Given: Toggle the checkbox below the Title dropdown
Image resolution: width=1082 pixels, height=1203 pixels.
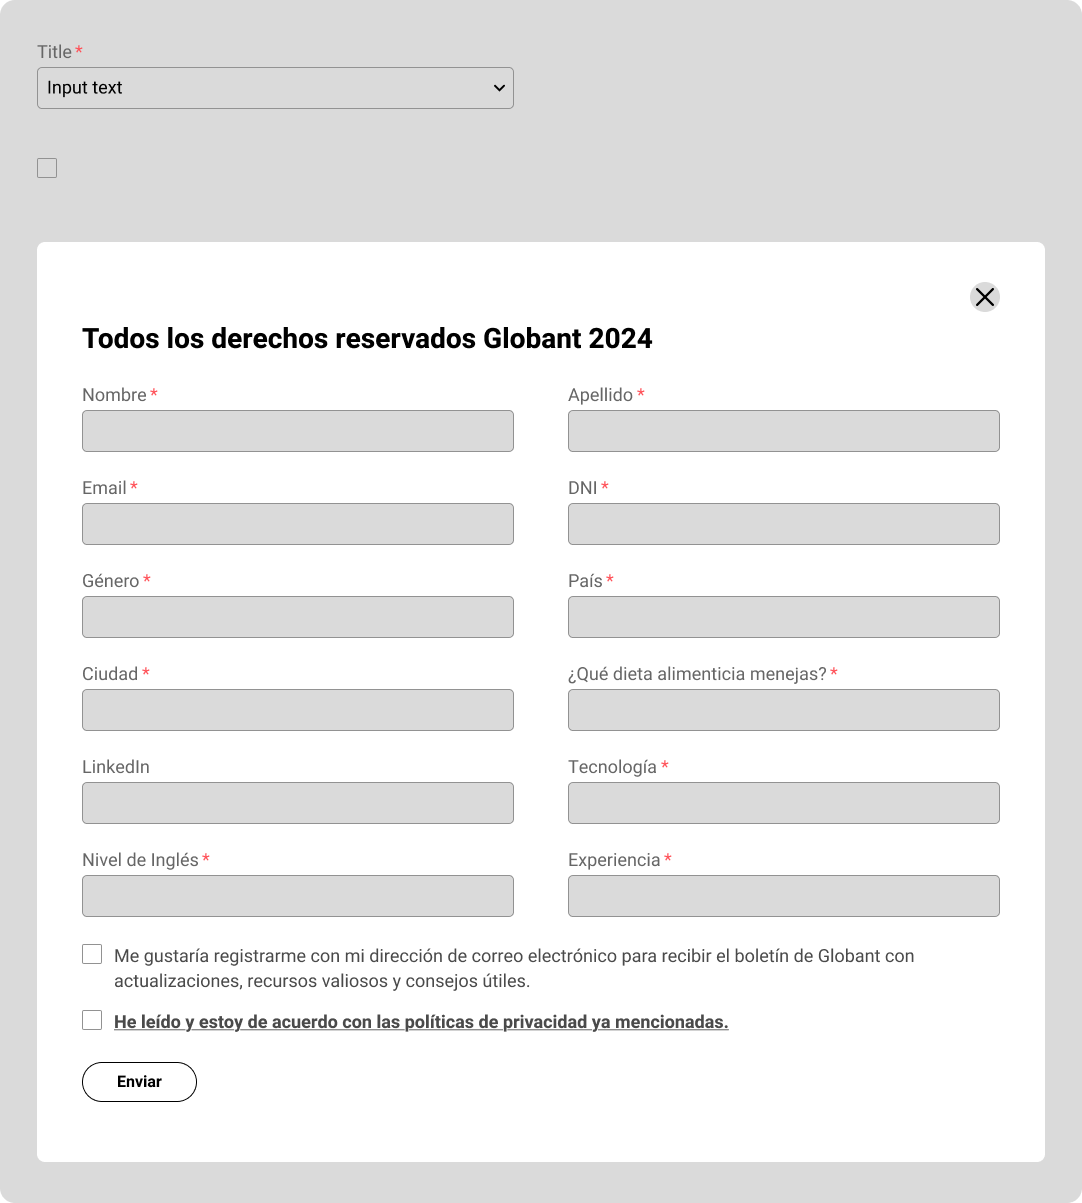Looking at the screenshot, I should coord(47,168).
